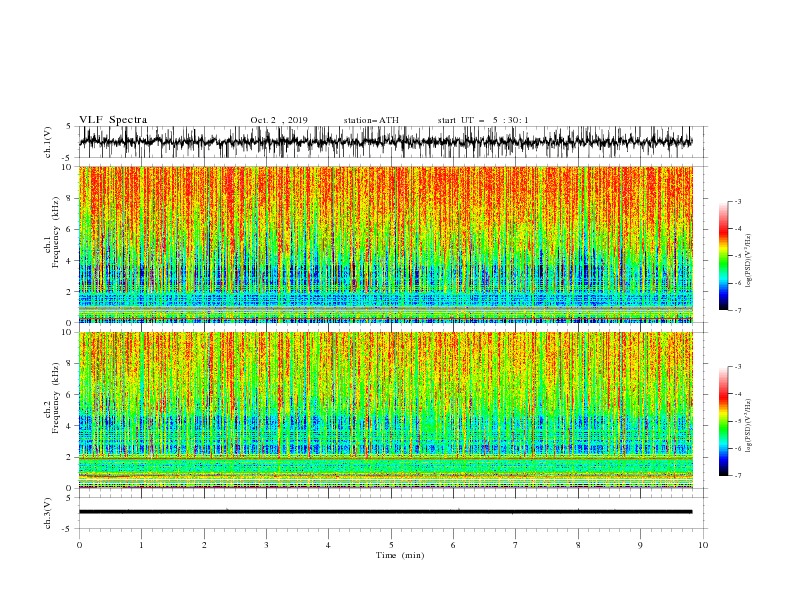
Task: Click time-axis tick label "9"
Action: 640,545
